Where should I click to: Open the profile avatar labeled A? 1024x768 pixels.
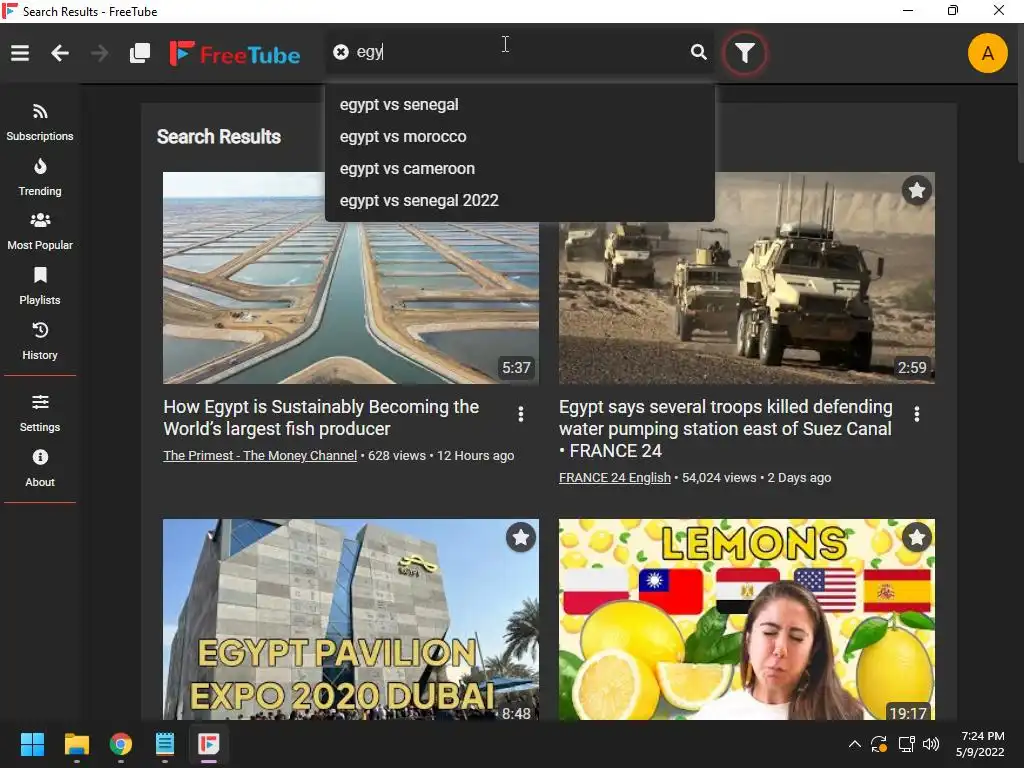pyautogui.click(x=987, y=53)
